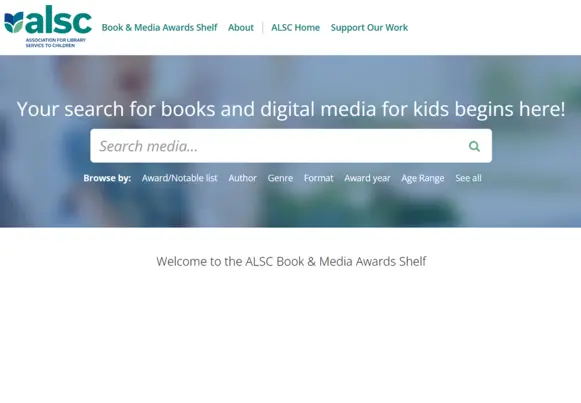The height and width of the screenshot is (403, 581).
Task: Browse by Award/Notable list
Action: tap(179, 178)
